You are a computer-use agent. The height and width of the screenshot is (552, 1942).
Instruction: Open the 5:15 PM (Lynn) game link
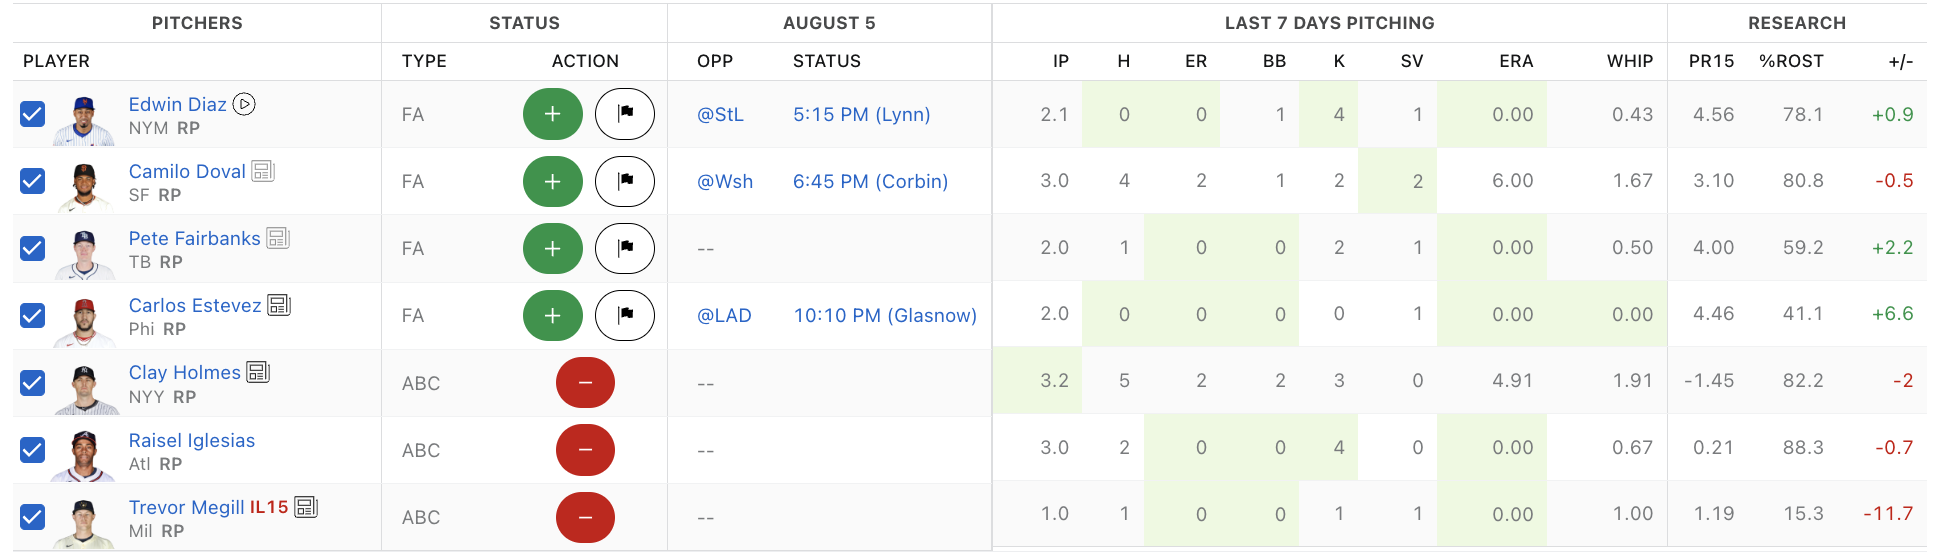click(x=861, y=114)
